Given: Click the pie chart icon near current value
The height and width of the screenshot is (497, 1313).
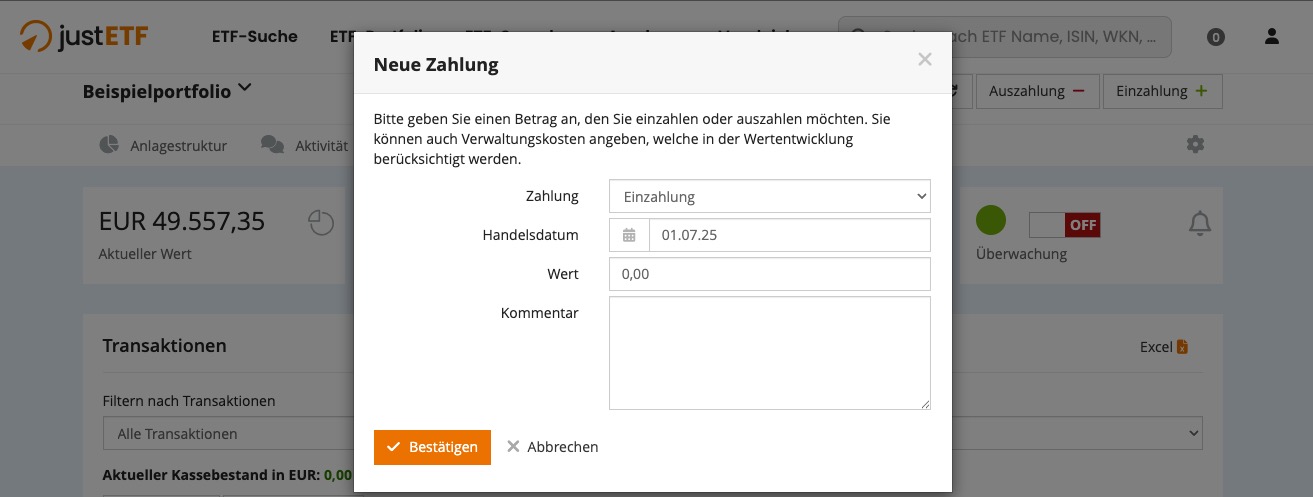Looking at the screenshot, I should click(x=321, y=223).
